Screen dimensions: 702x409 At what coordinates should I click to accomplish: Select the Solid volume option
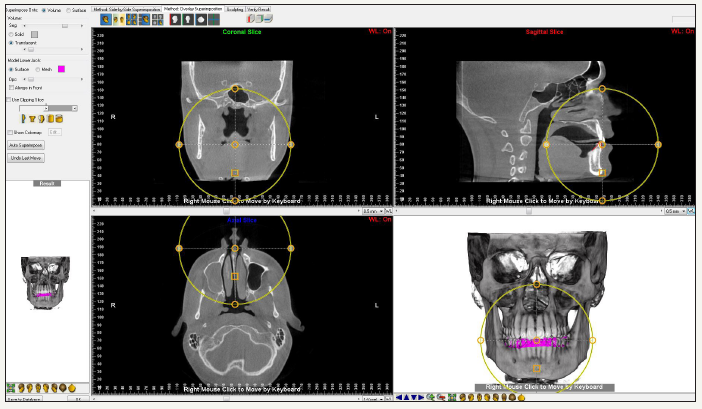point(11,34)
